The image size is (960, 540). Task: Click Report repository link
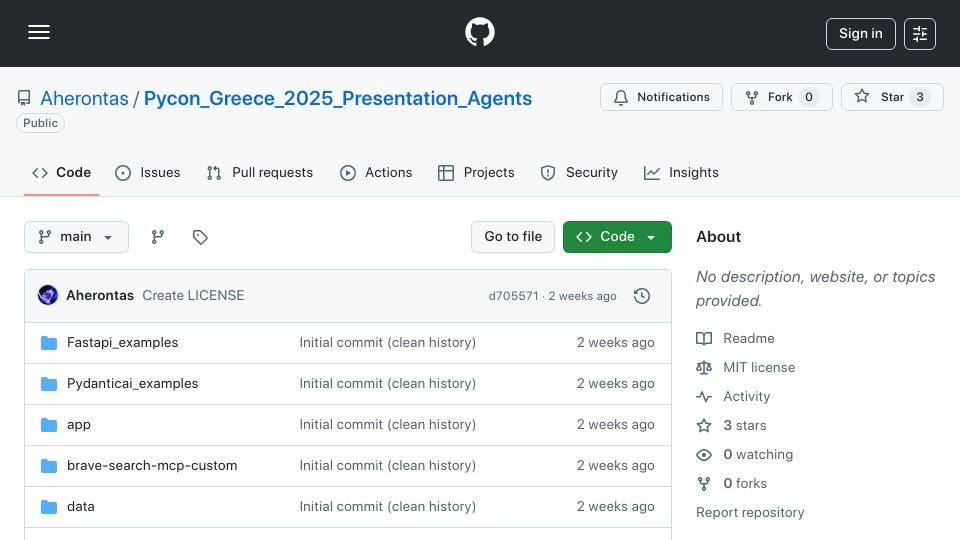pos(750,512)
